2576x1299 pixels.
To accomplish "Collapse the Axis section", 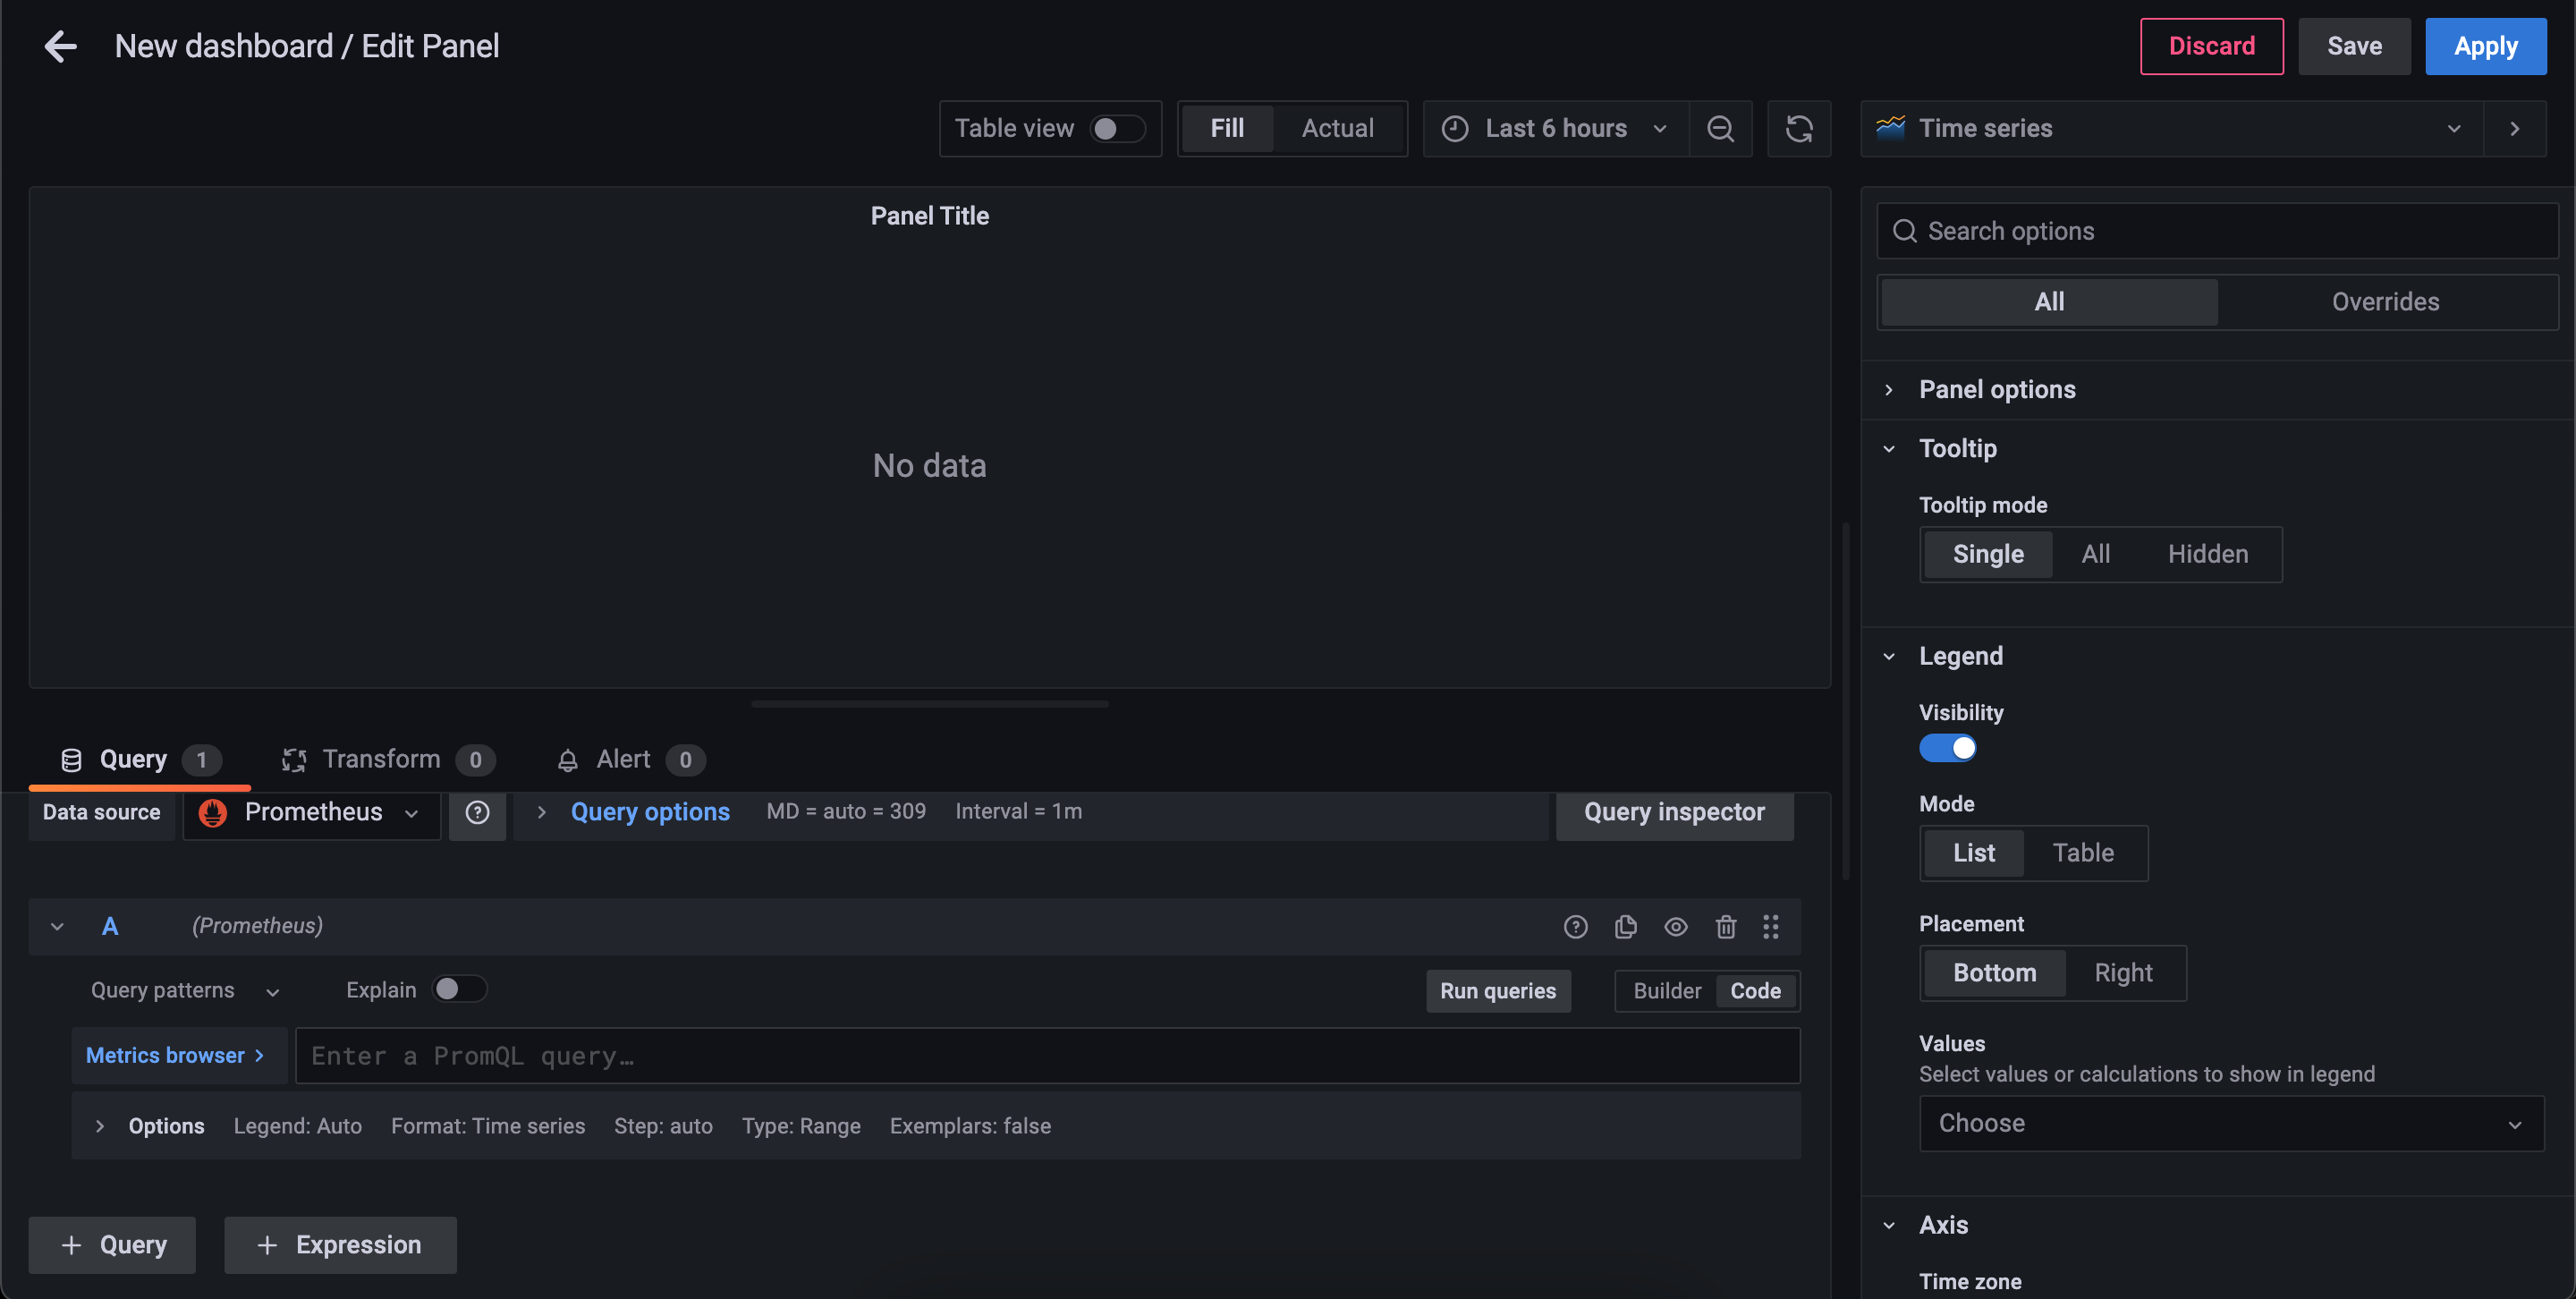I will (x=1942, y=1225).
